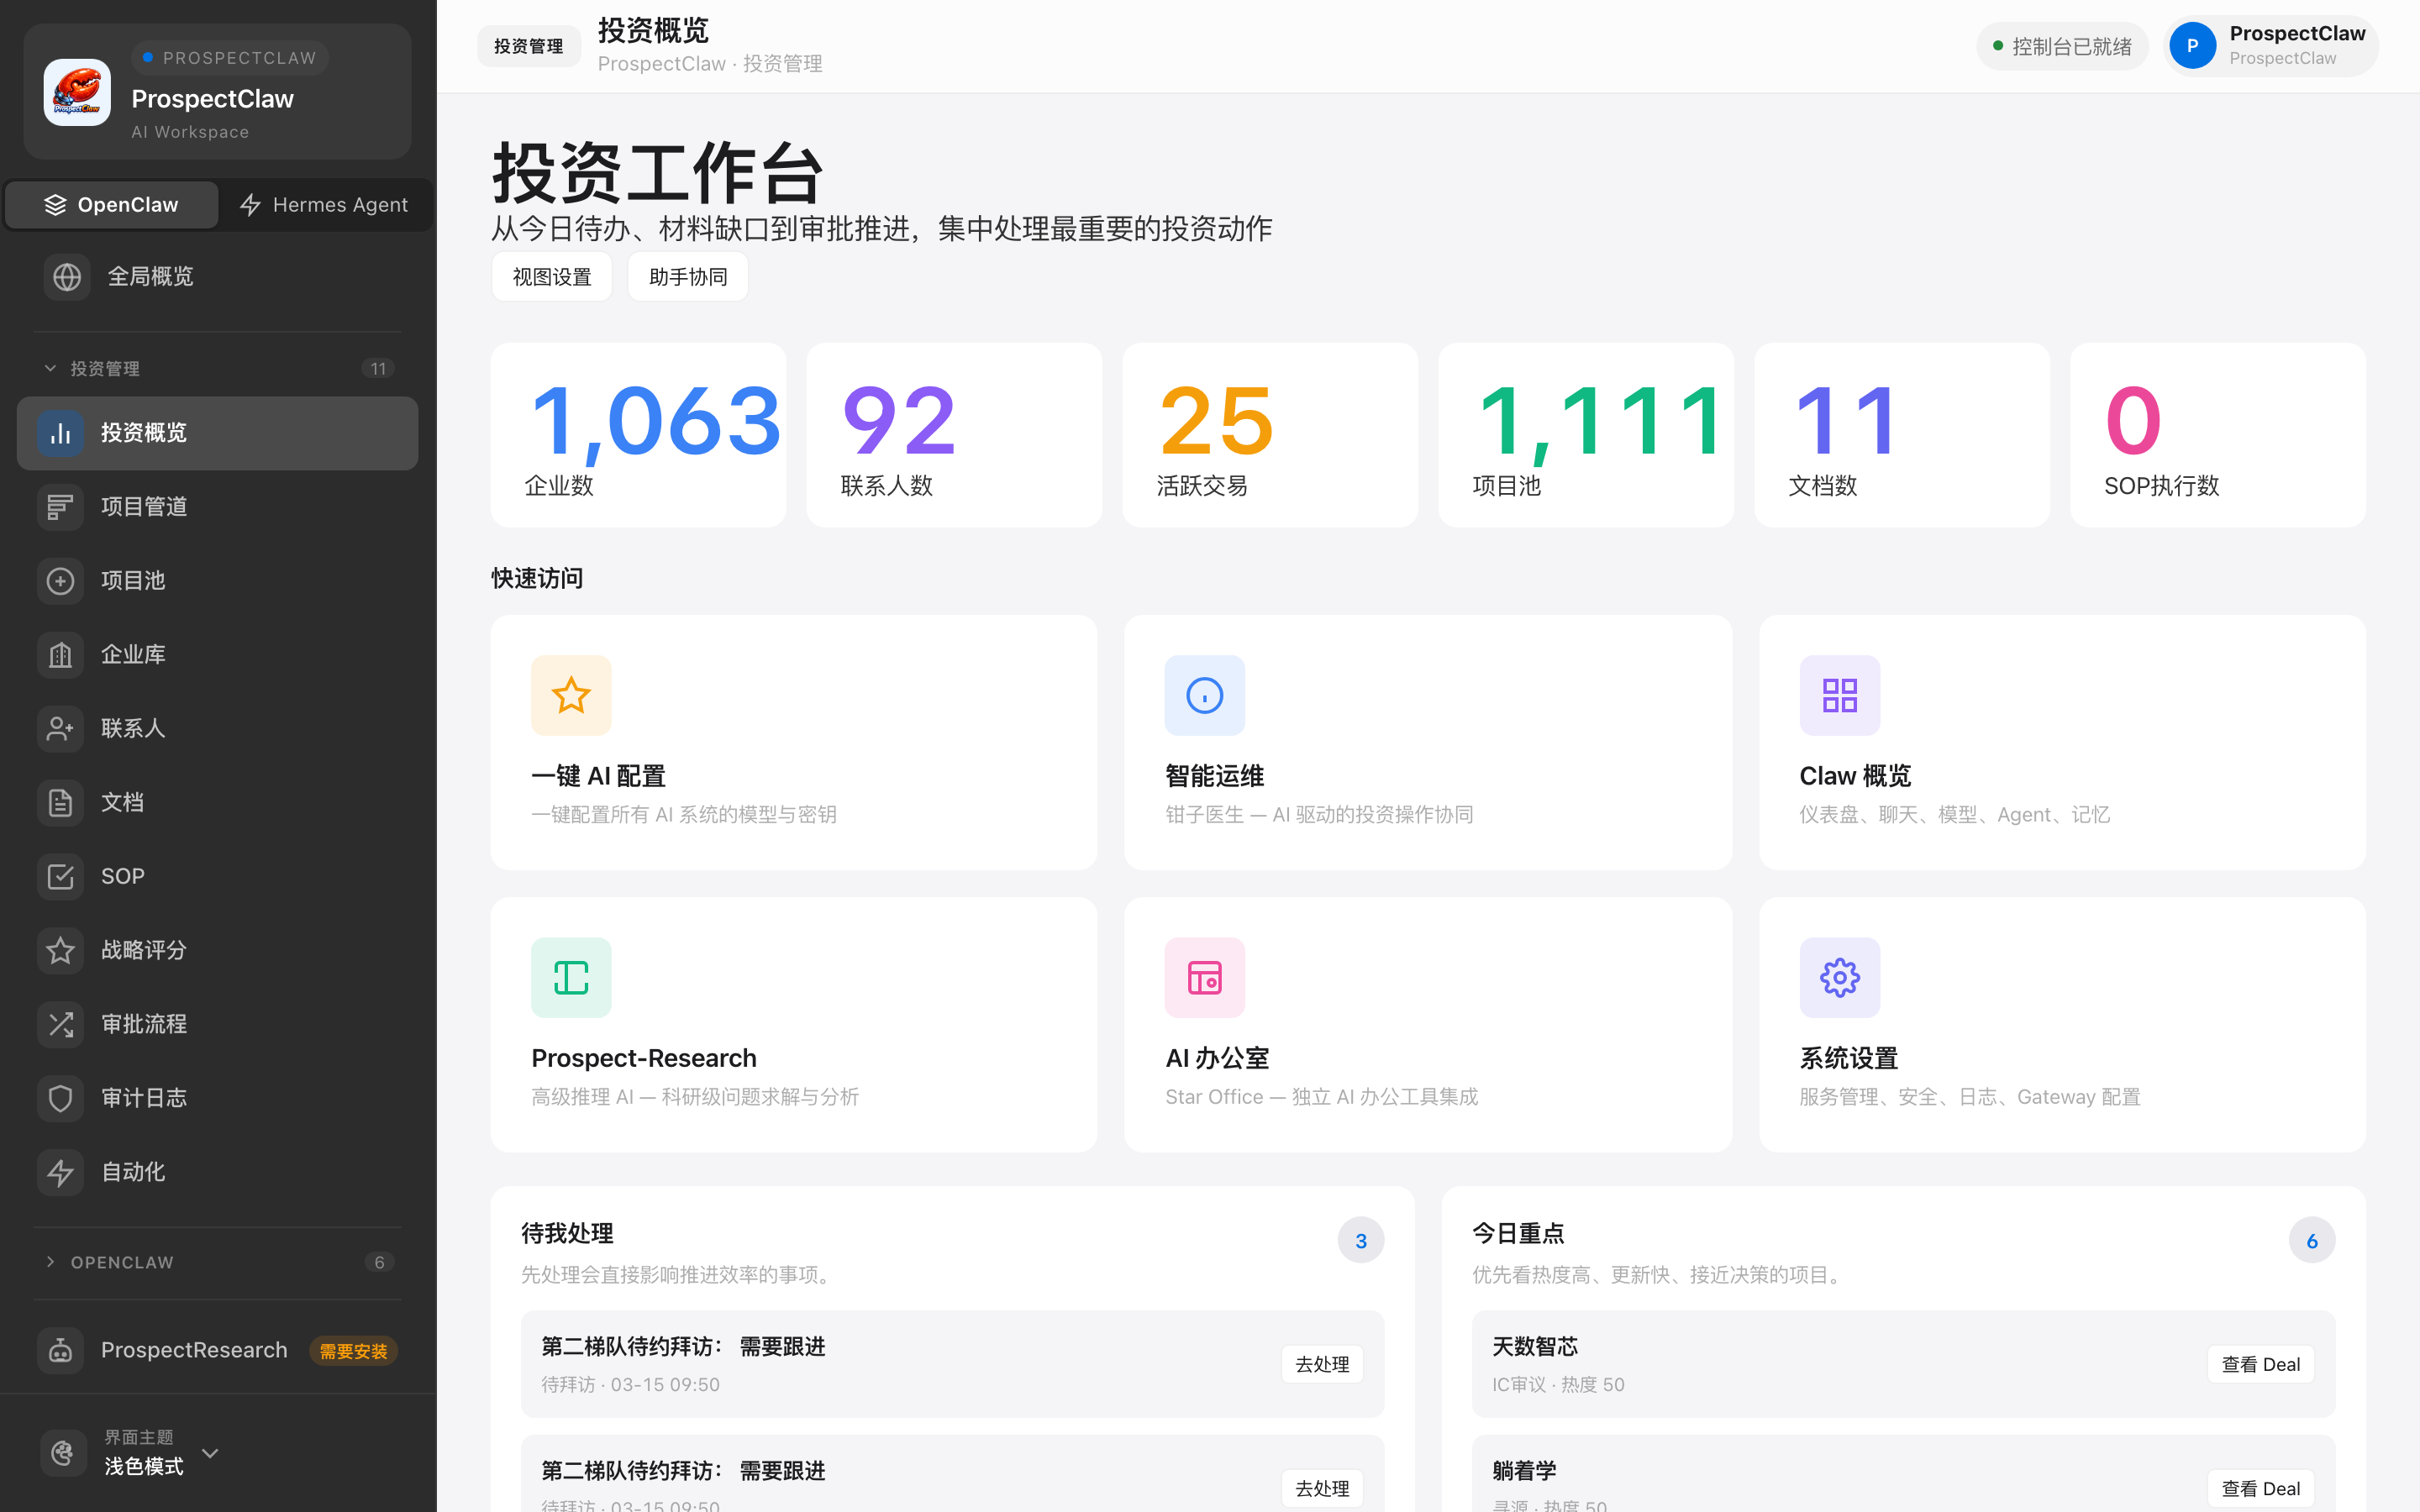Open the 全局概览 globe icon

pyautogui.click(x=66, y=276)
